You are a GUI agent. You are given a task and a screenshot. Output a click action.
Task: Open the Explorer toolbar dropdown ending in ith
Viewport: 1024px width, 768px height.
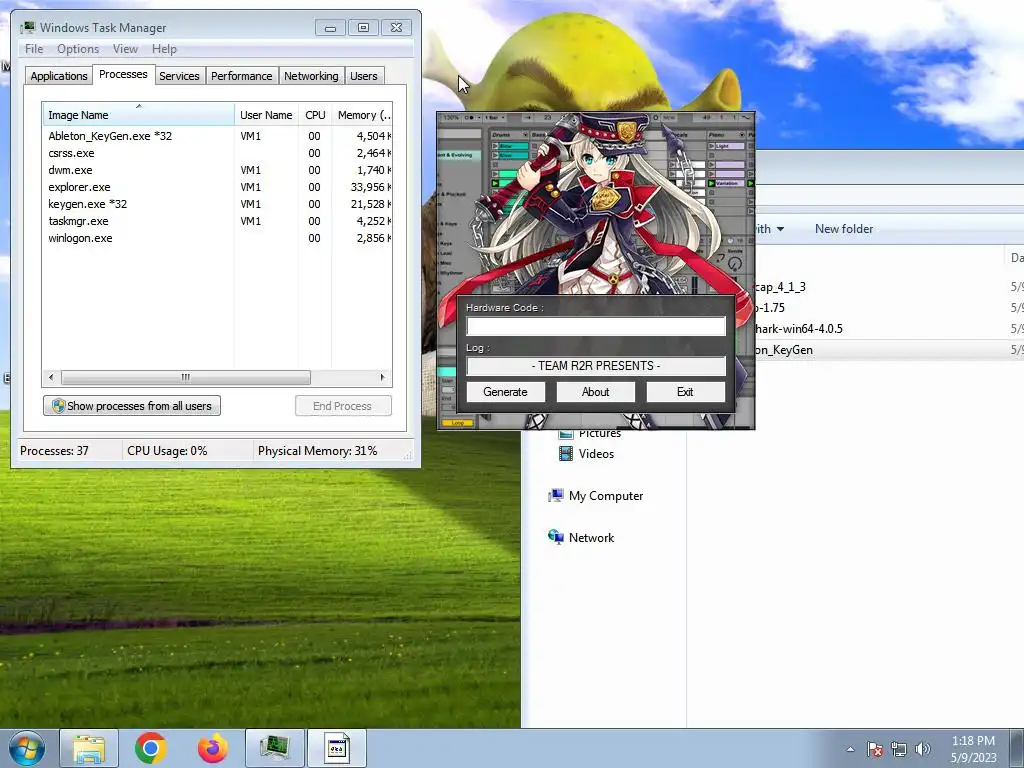pos(771,229)
